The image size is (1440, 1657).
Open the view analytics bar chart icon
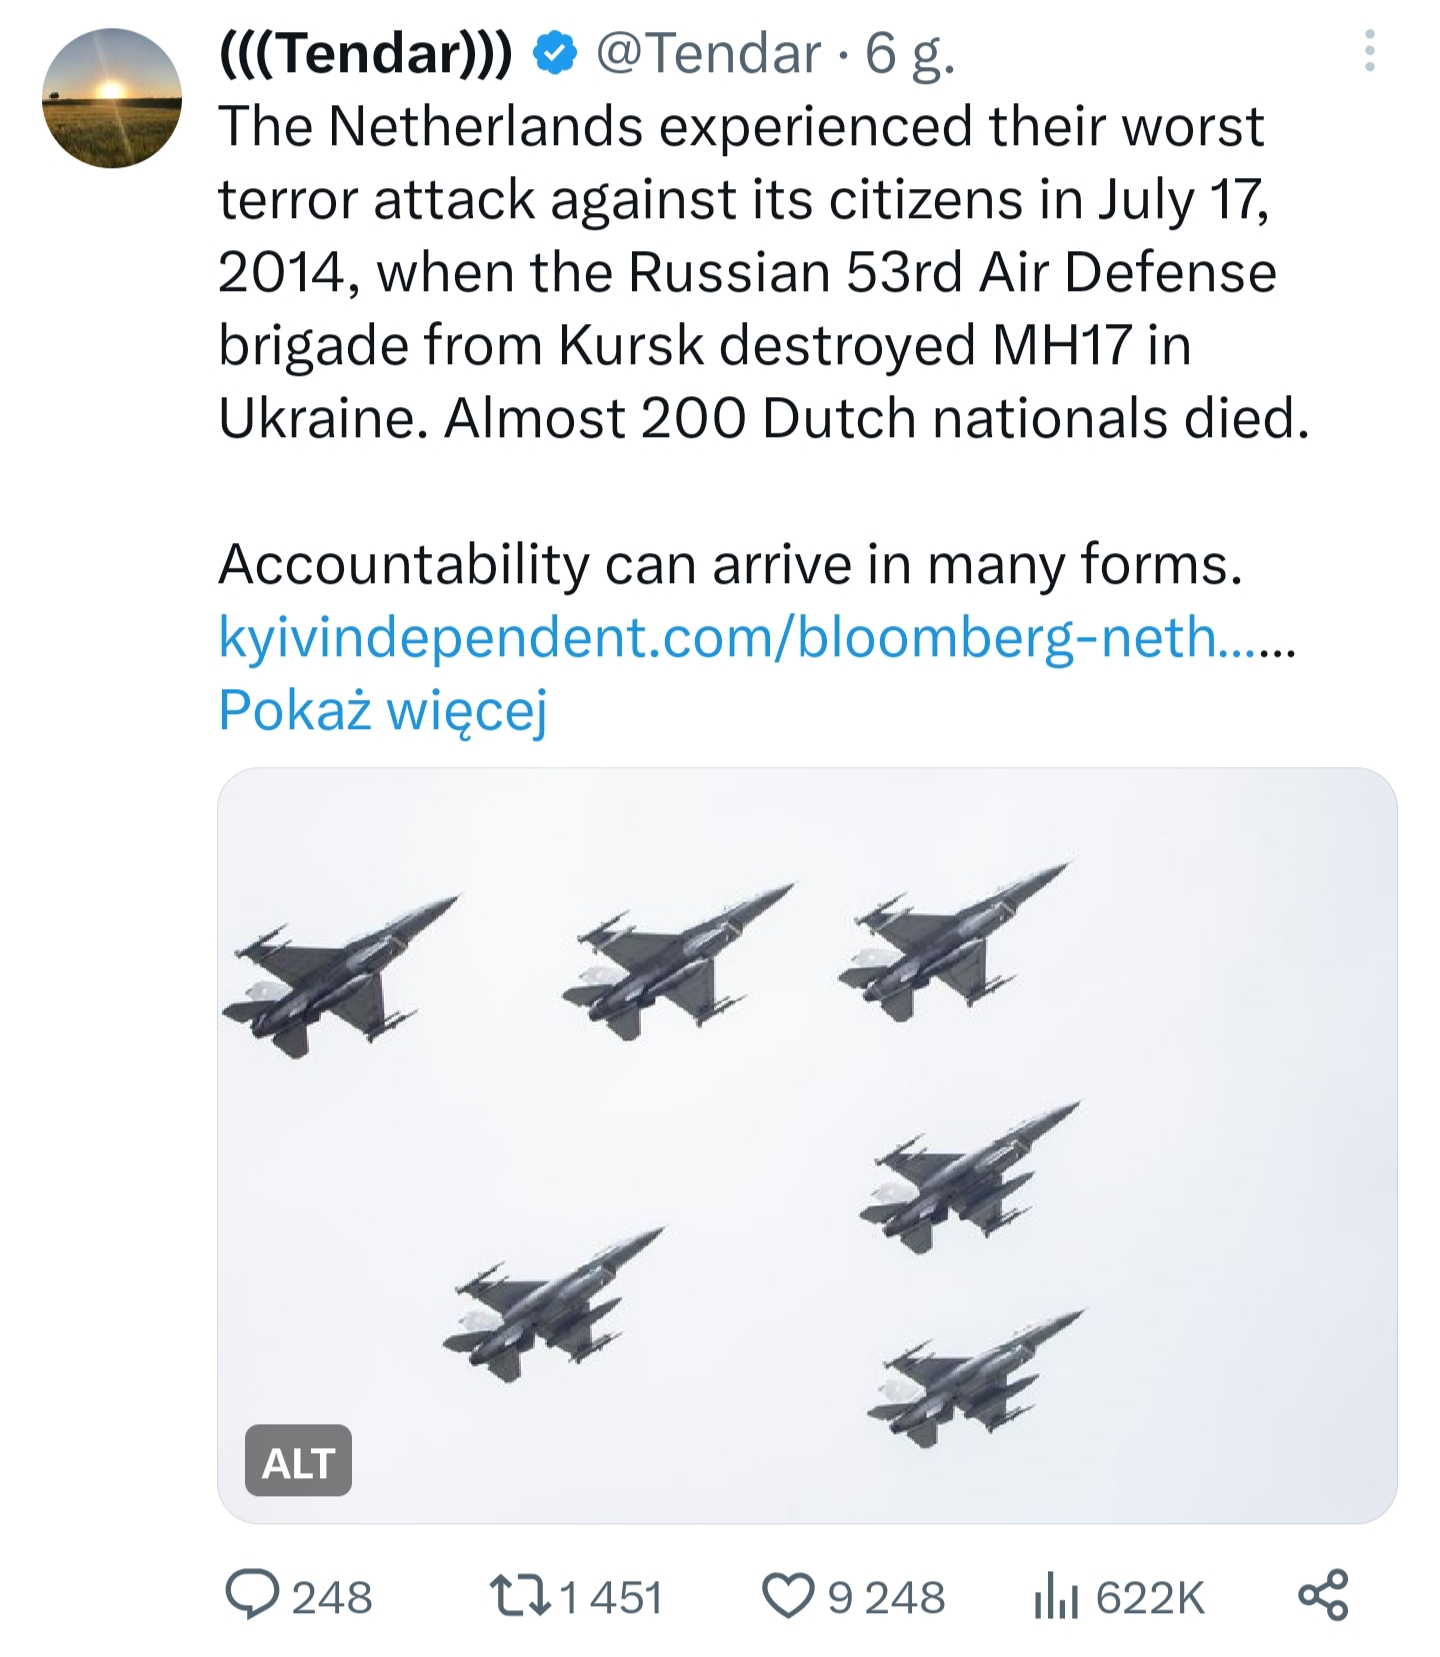pyautogui.click(x=1056, y=1596)
